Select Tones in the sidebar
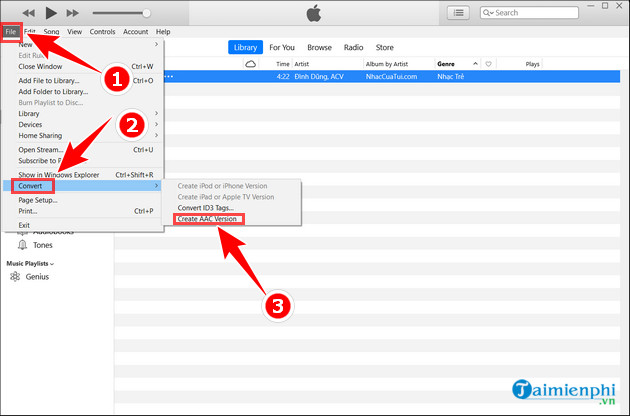 tap(43, 245)
